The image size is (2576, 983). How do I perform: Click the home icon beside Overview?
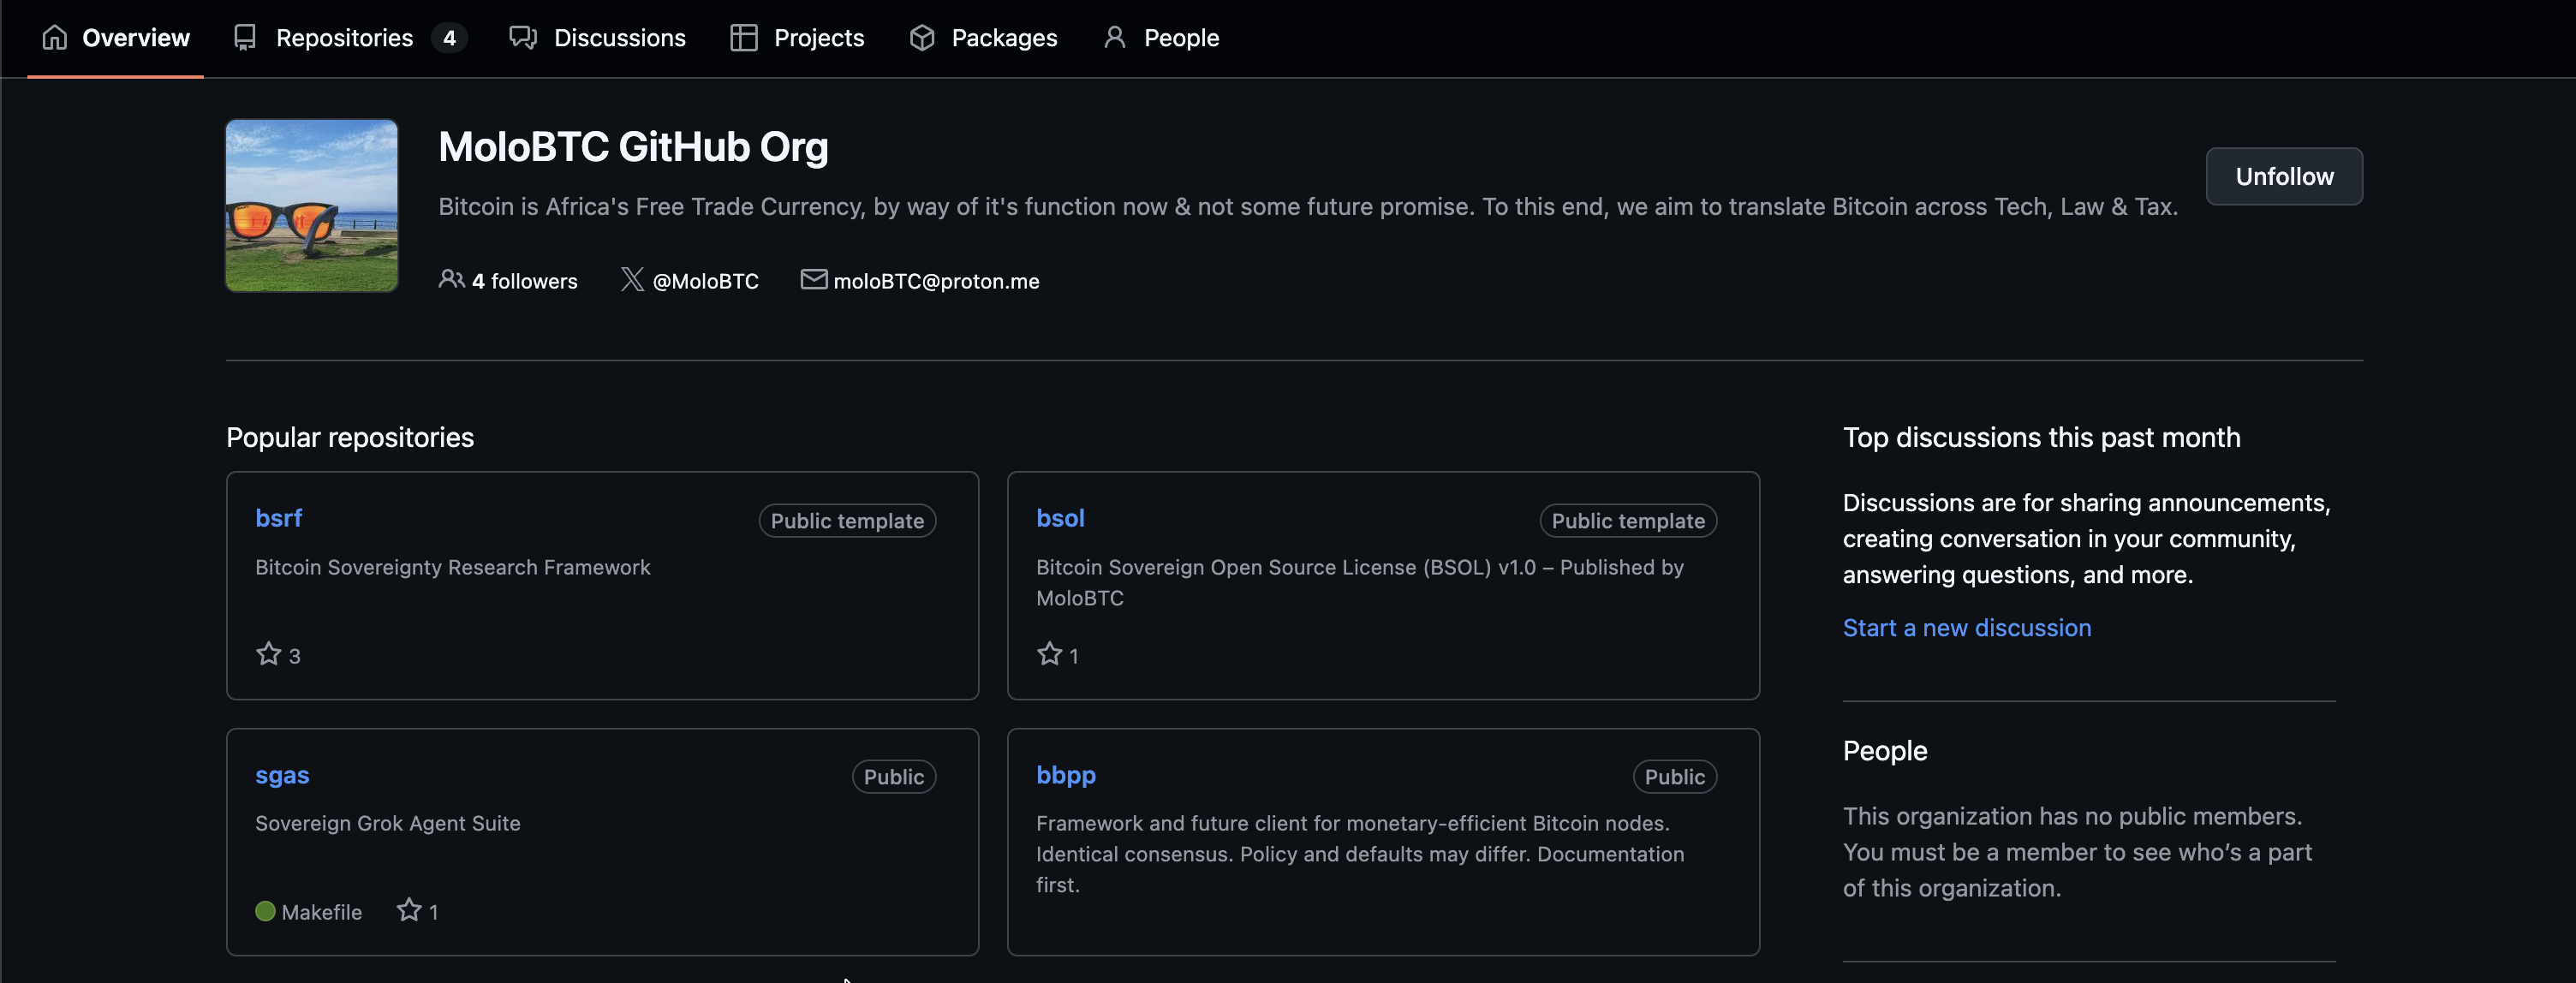click(55, 38)
